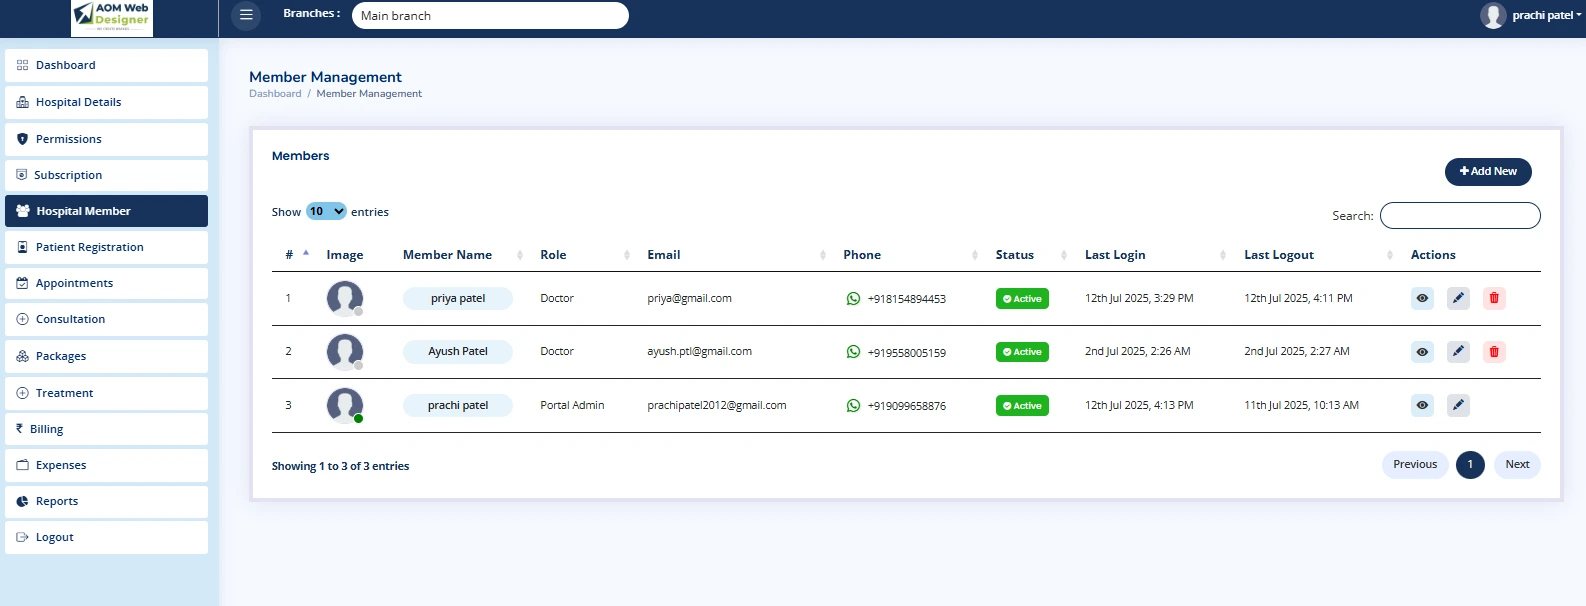
Task: Edit prachi patel with pencil icon
Action: [1458, 405]
